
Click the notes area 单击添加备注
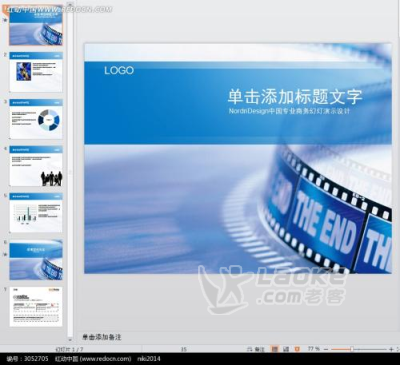(x=102, y=337)
